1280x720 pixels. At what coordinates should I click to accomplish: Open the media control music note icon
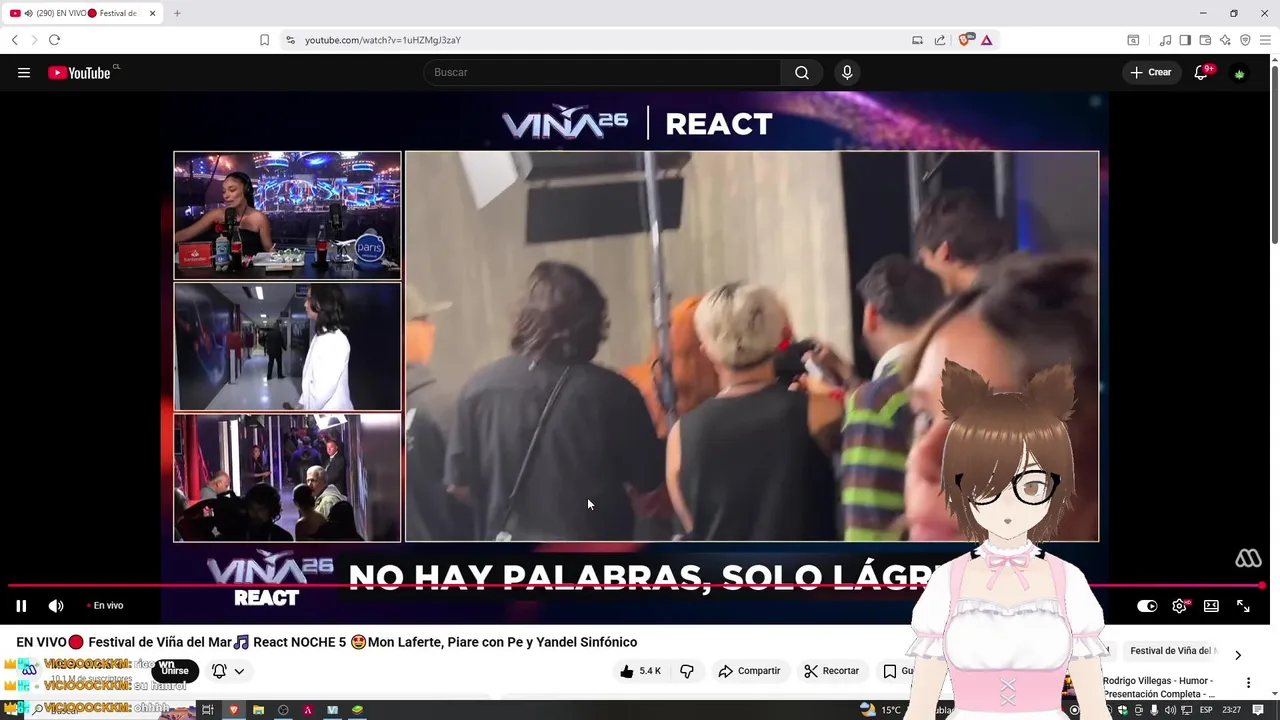1165,40
